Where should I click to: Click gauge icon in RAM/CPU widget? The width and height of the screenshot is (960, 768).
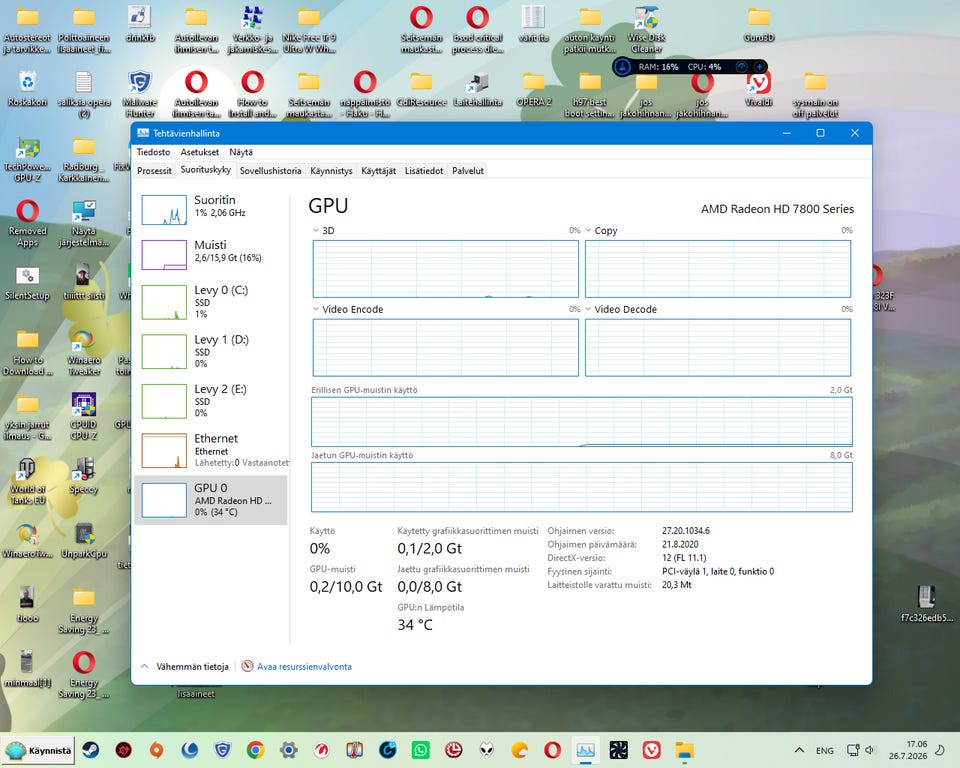pos(741,66)
